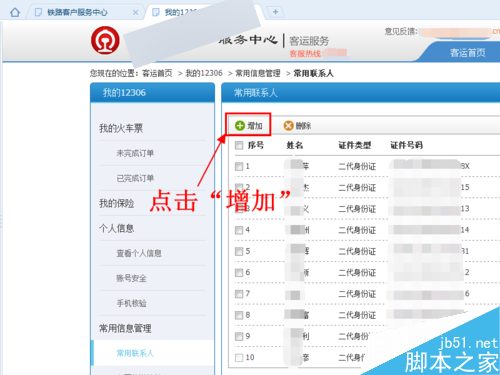Screen dimensions: 500x375
Task: Open 手机核验 in the sidebar
Action: (x=131, y=303)
